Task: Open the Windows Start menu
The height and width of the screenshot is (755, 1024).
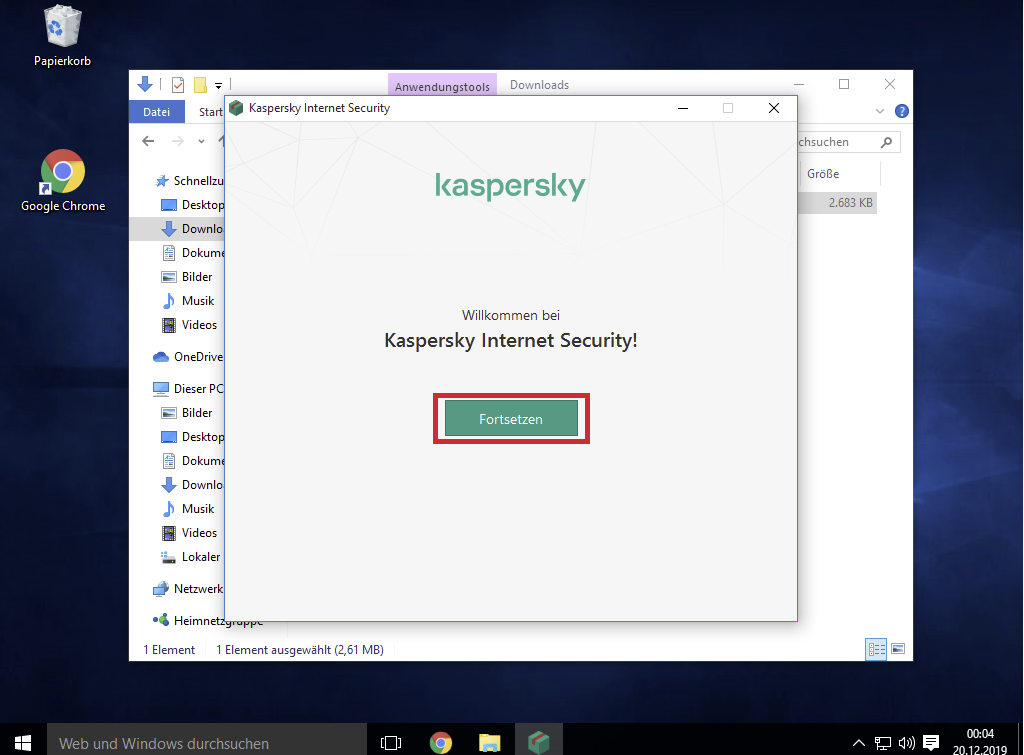Action: click(23, 743)
